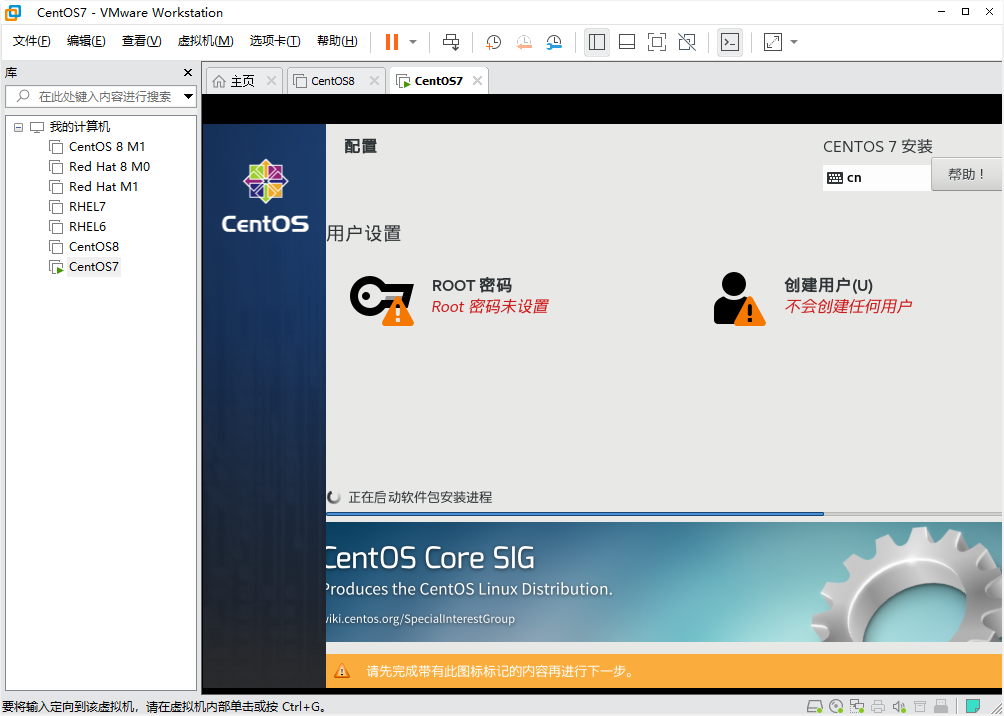The height and width of the screenshot is (716, 1004).
Task: Set the ROOT 密码 root password
Action: tap(472, 285)
